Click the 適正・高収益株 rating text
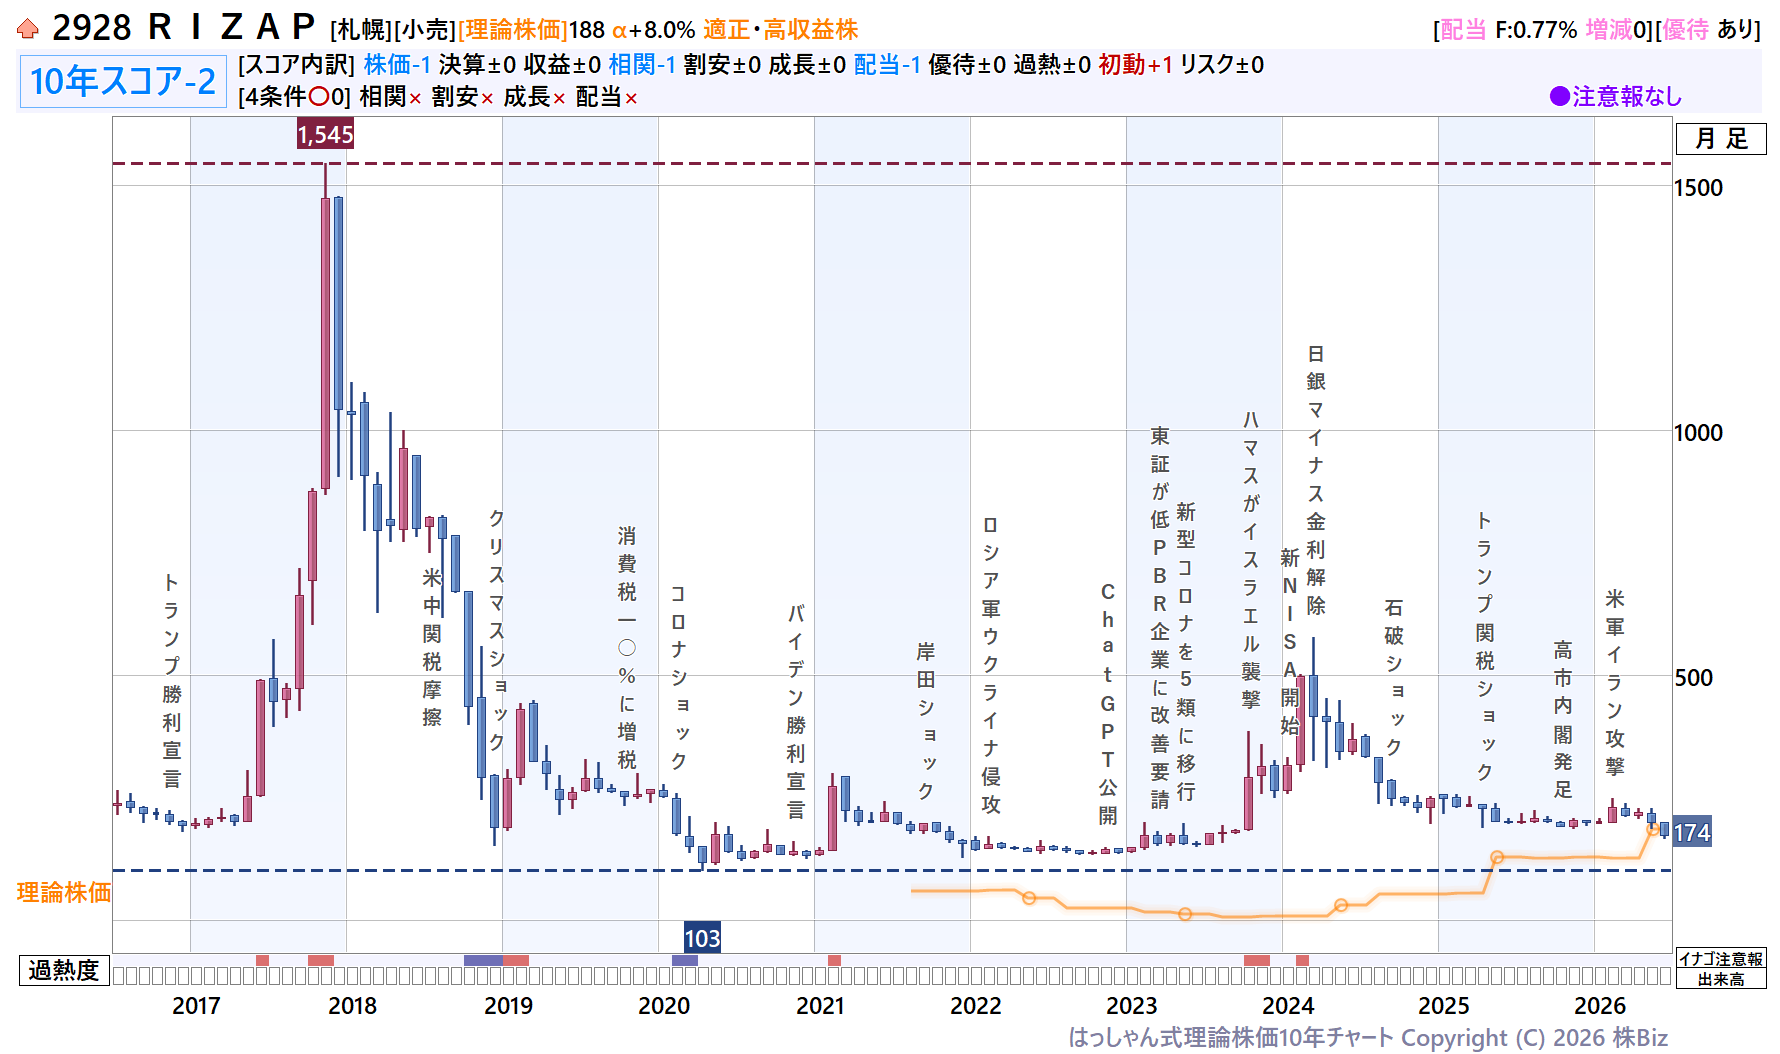This screenshot has height=1054, width=1780. pyautogui.click(x=781, y=30)
